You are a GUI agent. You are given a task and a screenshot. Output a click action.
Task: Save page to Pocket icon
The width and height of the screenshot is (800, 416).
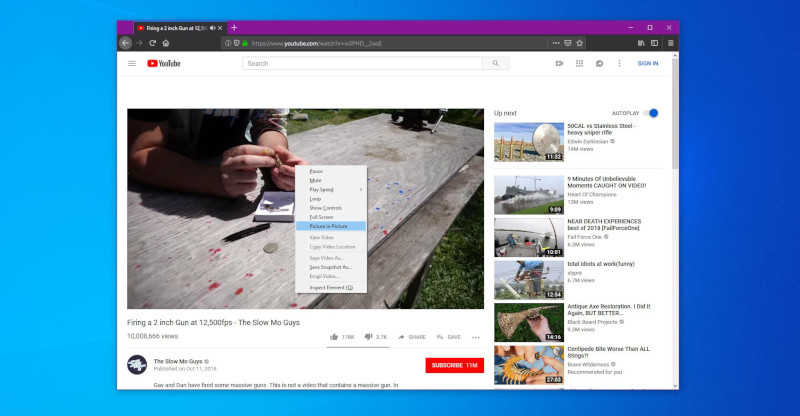(568, 43)
